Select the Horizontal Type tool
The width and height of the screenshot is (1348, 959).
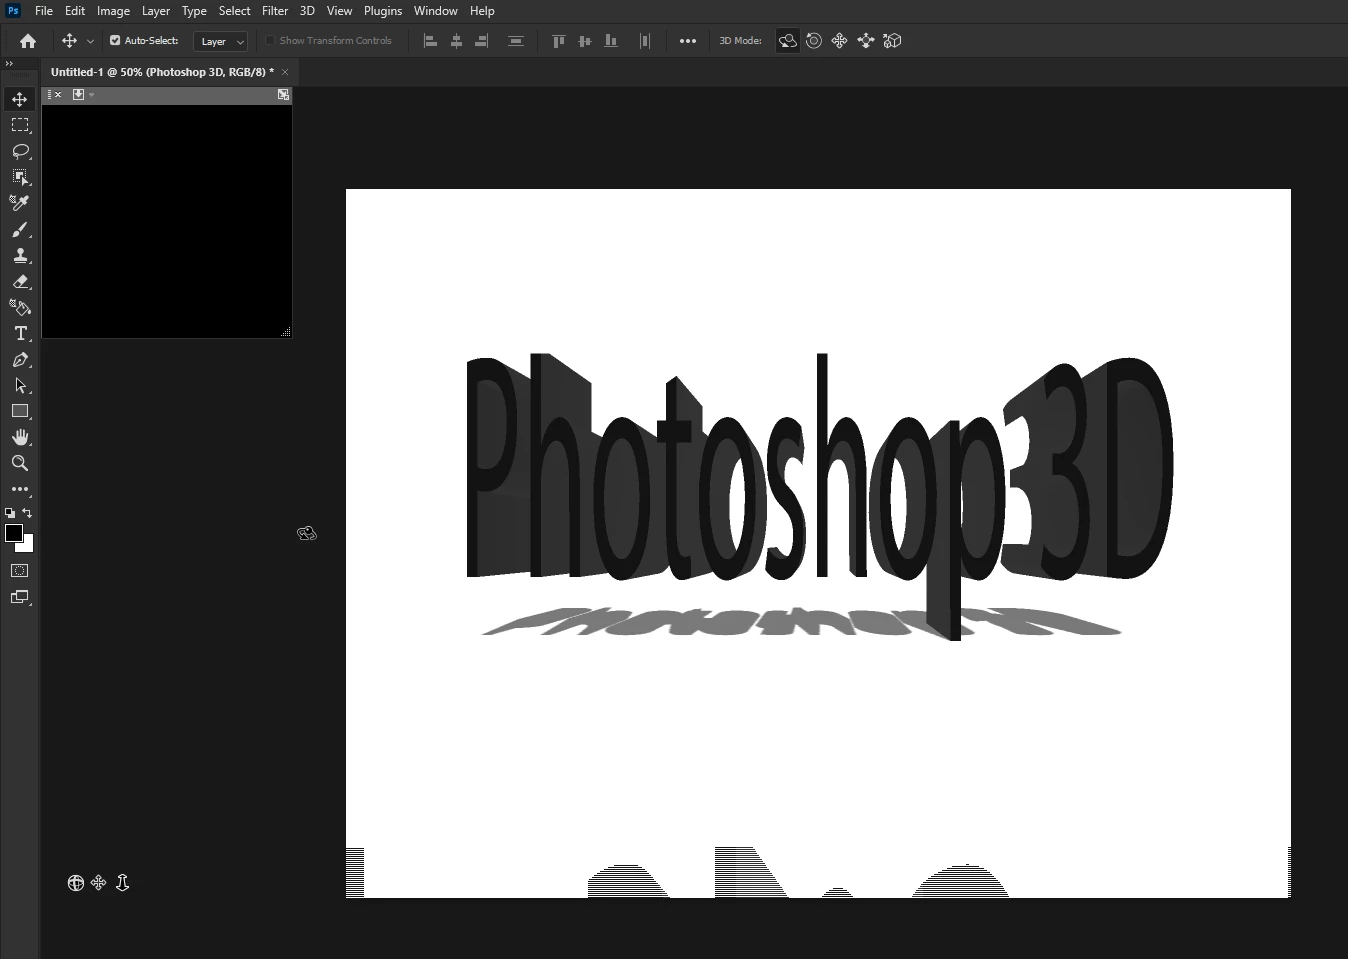[20, 334]
